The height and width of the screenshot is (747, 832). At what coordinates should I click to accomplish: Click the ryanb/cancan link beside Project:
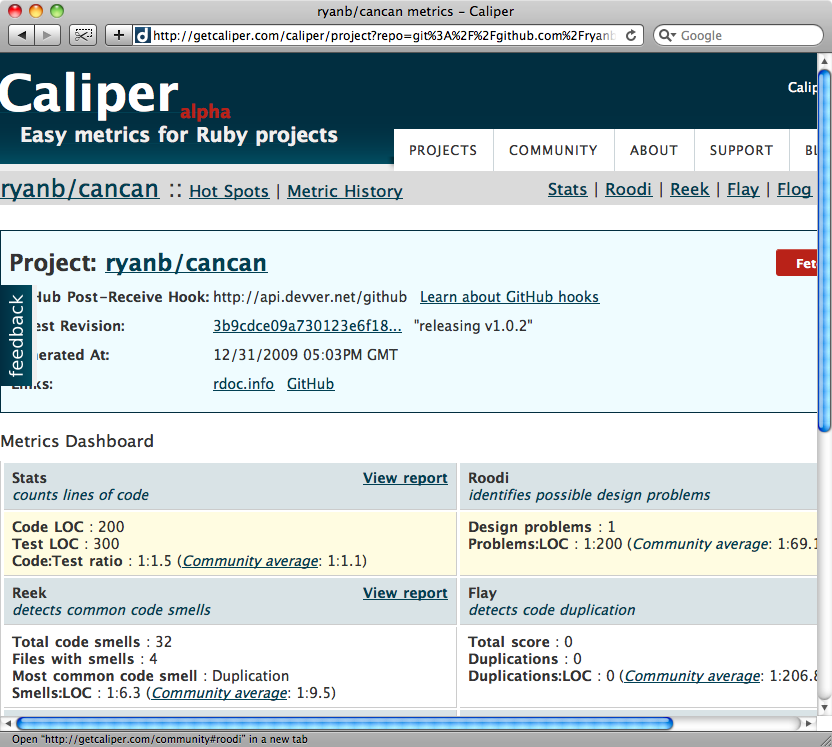coord(186,263)
